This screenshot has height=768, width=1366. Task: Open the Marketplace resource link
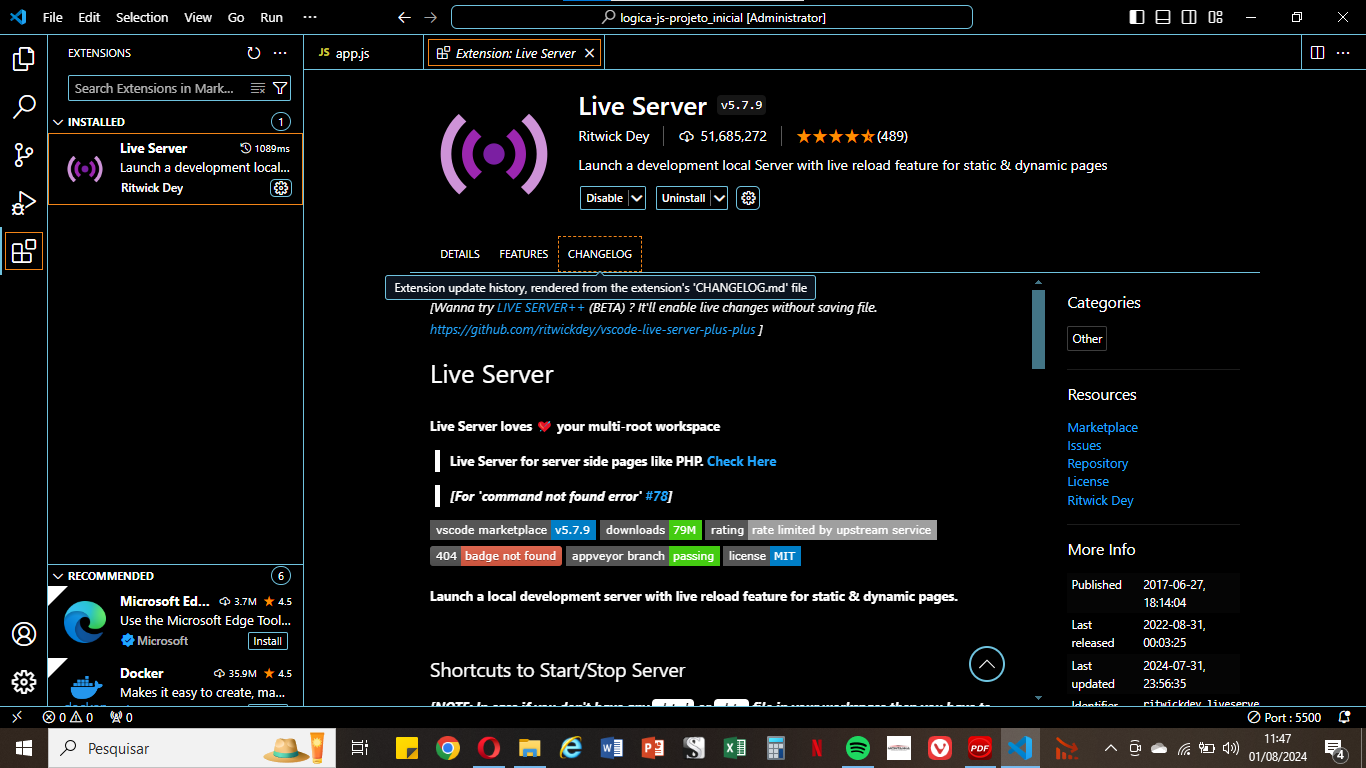(1102, 427)
